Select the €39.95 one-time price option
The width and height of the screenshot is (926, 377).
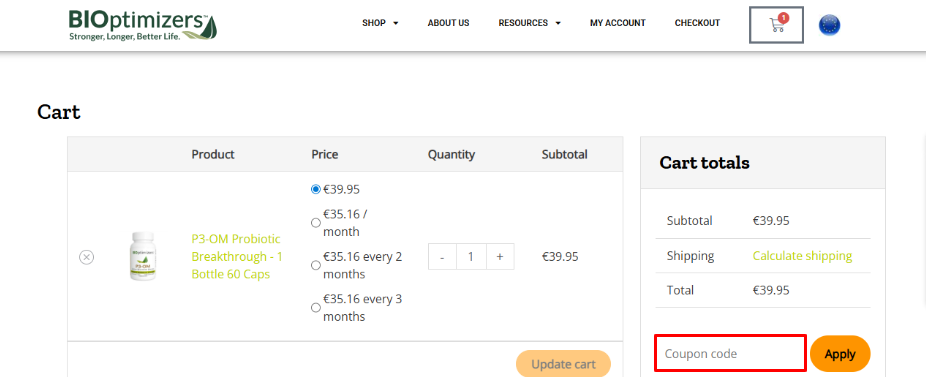click(x=316, y=190)
